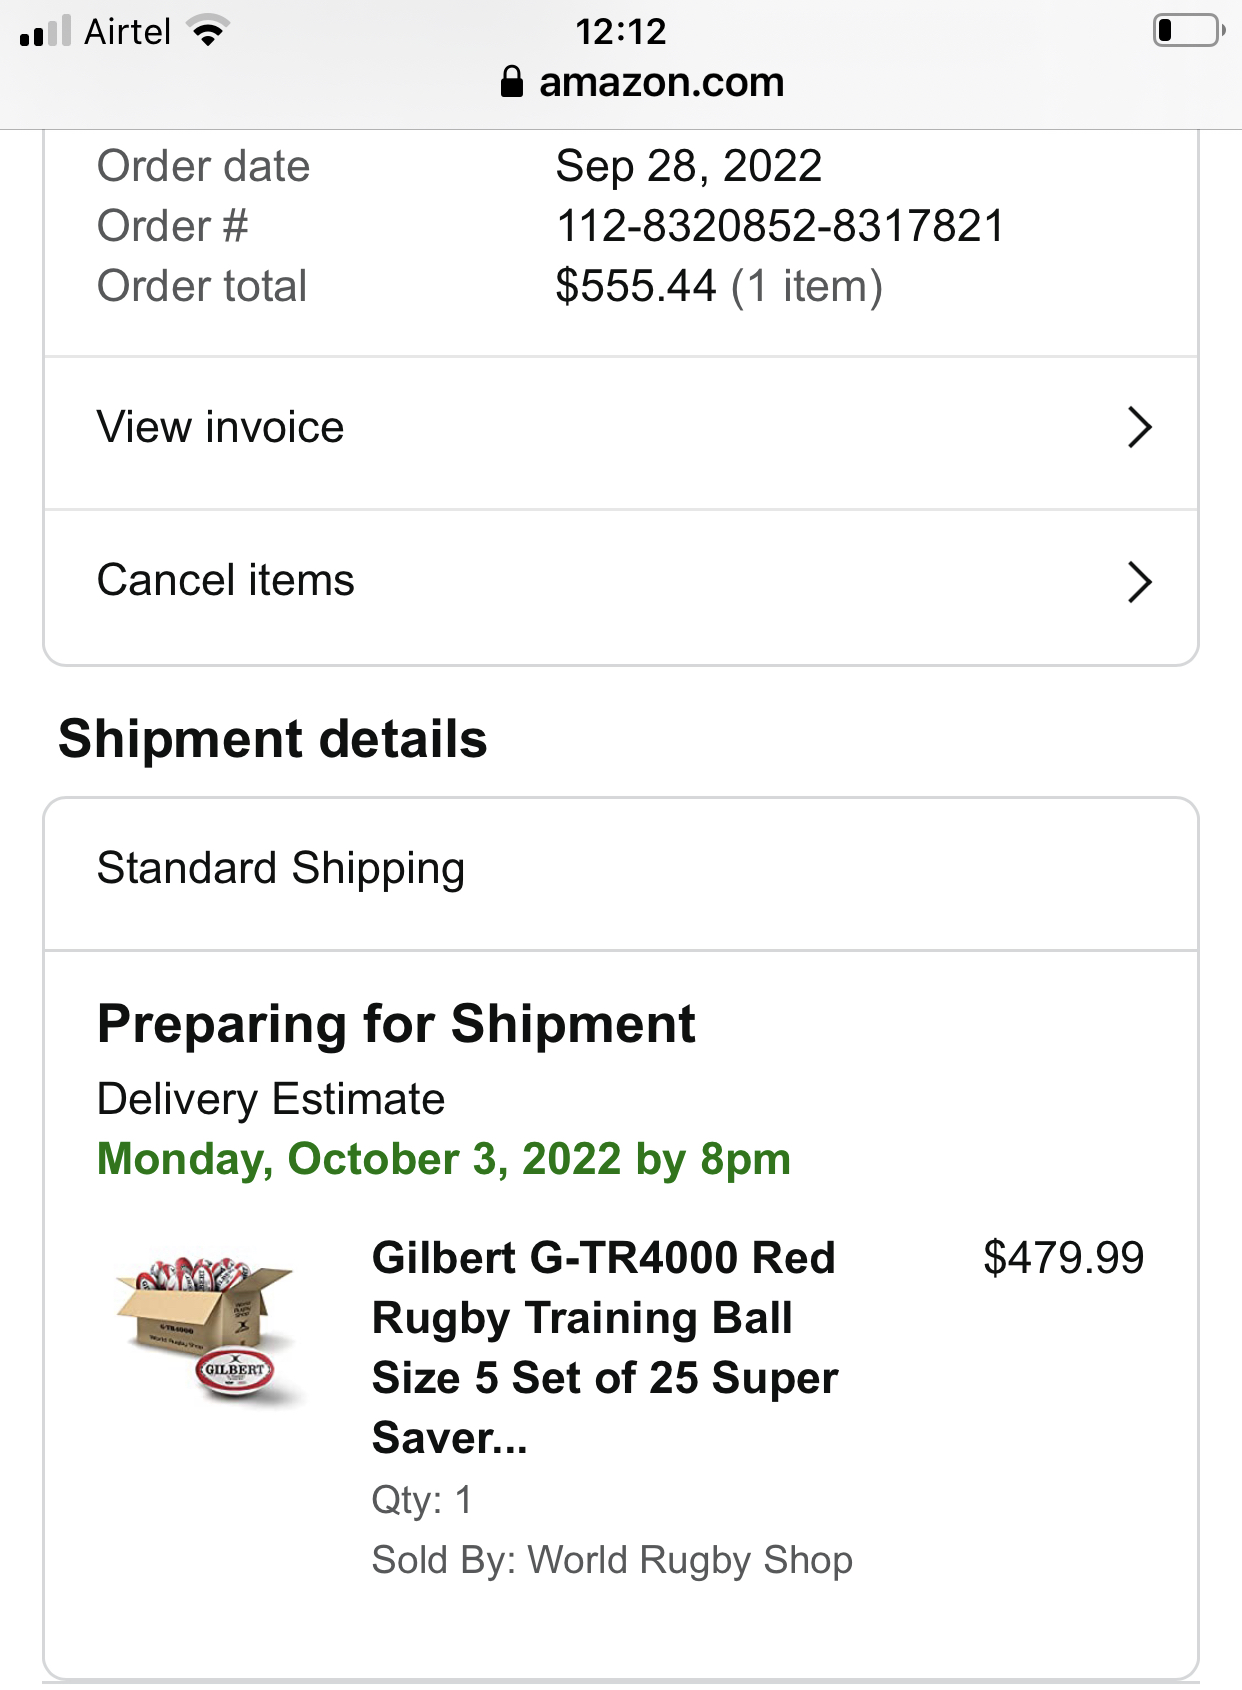Tap the padlock secure-site icon
1242x1690 pixels.
(x=512, y=82)
